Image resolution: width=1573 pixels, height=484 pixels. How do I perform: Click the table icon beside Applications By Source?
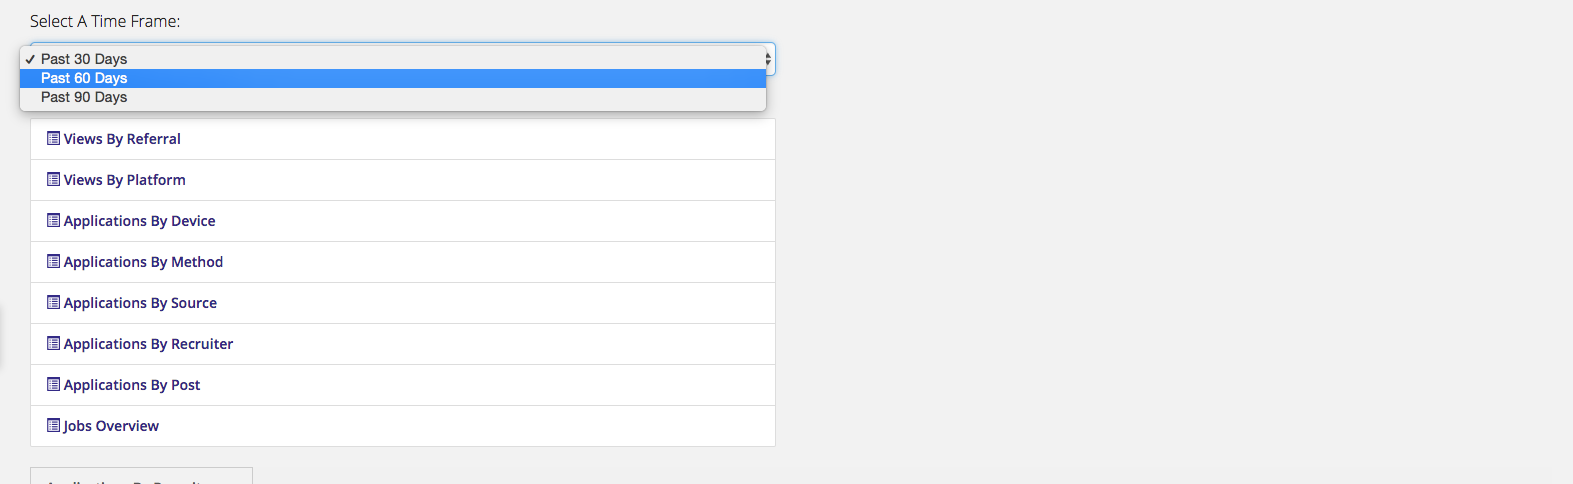[x=54, y=303]
